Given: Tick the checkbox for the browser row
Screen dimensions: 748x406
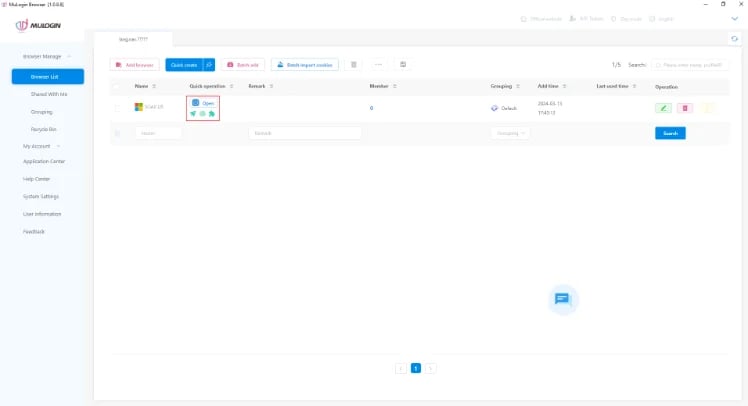Looking at the screenshot, I should click(x=118, y=108).
